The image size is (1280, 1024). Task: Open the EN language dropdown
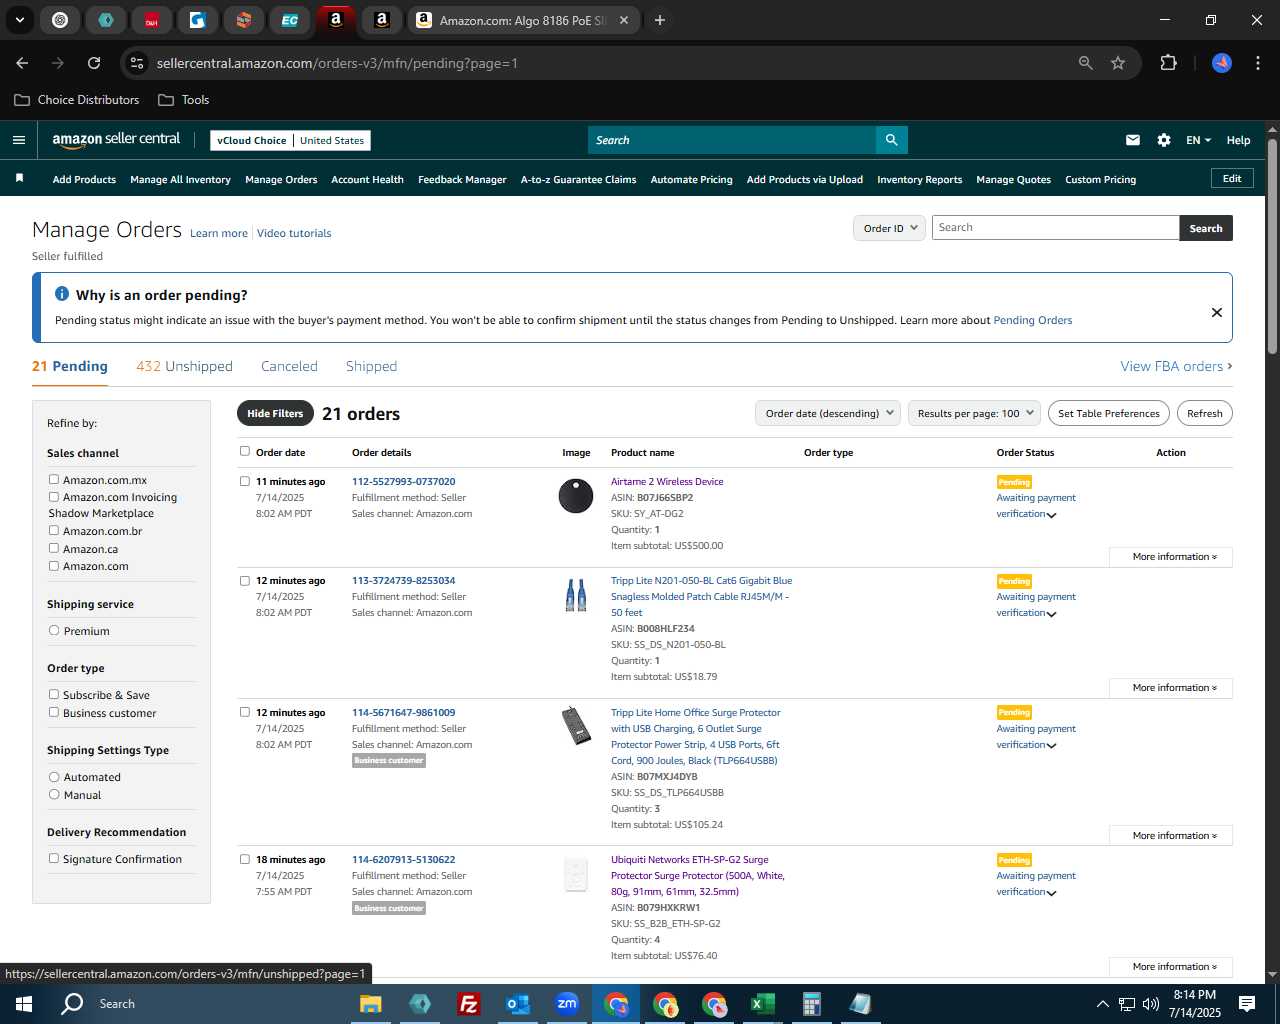pyautogui.click(x=1198, y=140)
